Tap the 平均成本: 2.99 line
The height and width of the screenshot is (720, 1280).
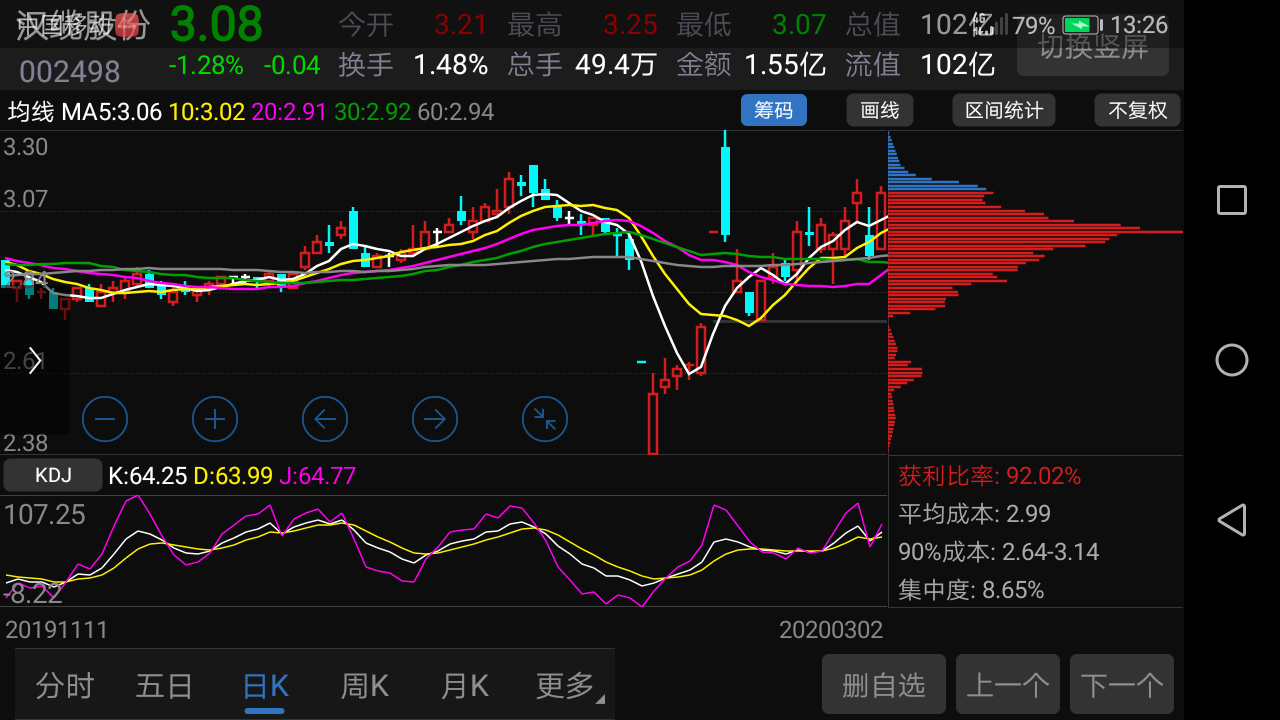(x=975, y=514)
